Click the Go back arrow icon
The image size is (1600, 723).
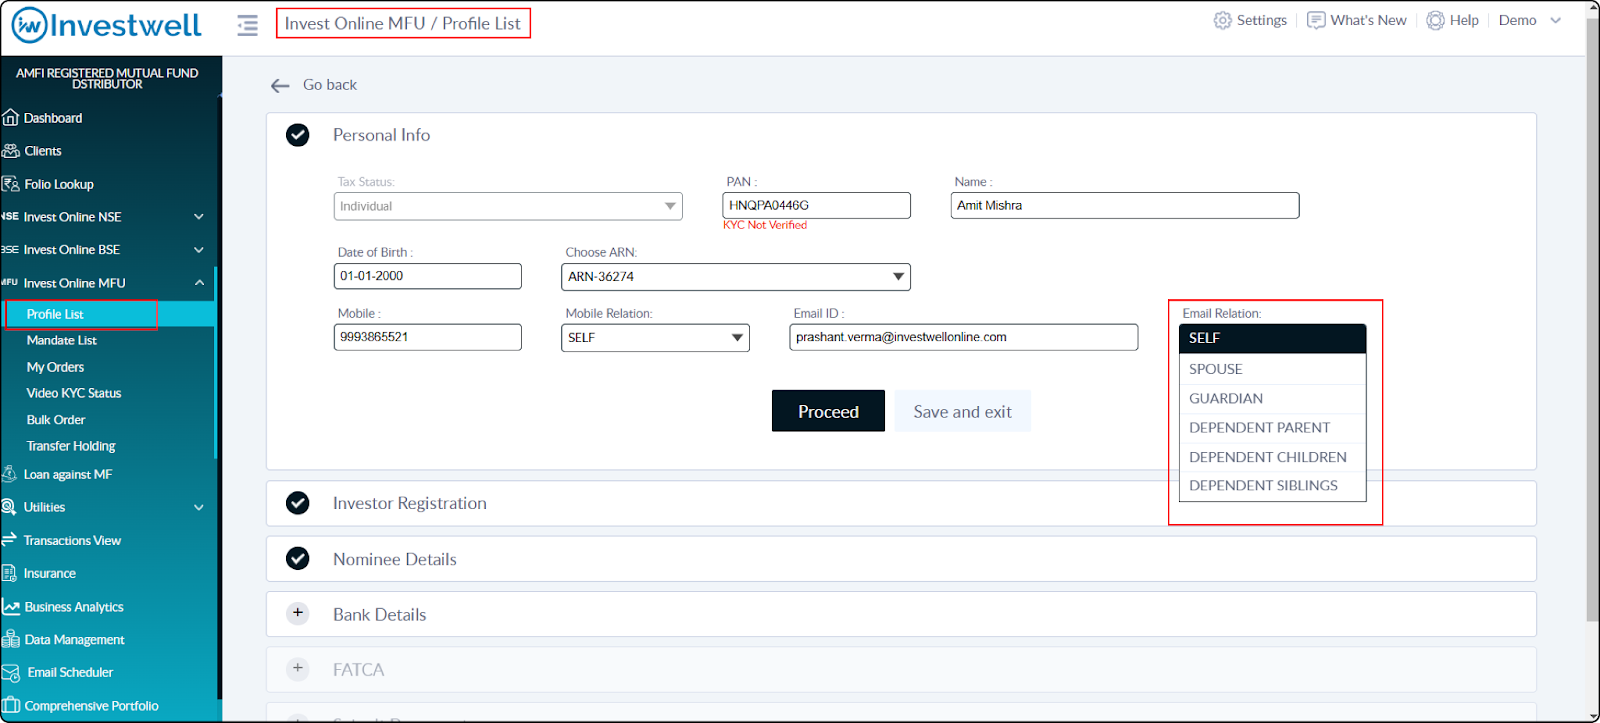(280, 86)
